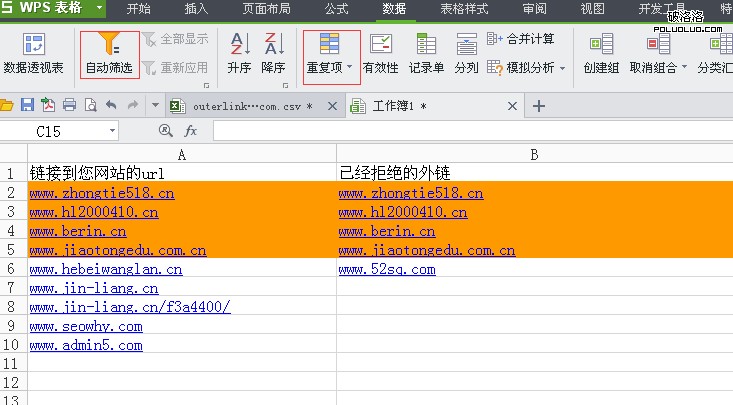Open the 有效性 data validation tool
Image resolution: width=733 pixels, height=405 pixels.
tap(380, 46)
